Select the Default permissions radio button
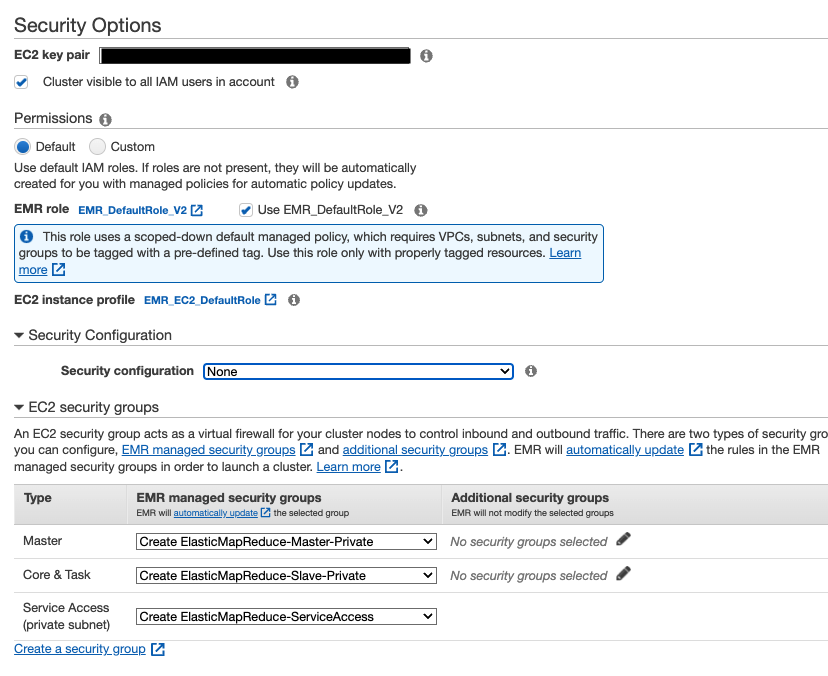Image resolution: width=828 pixels, height=676 pixels. (x=23, y=147)
